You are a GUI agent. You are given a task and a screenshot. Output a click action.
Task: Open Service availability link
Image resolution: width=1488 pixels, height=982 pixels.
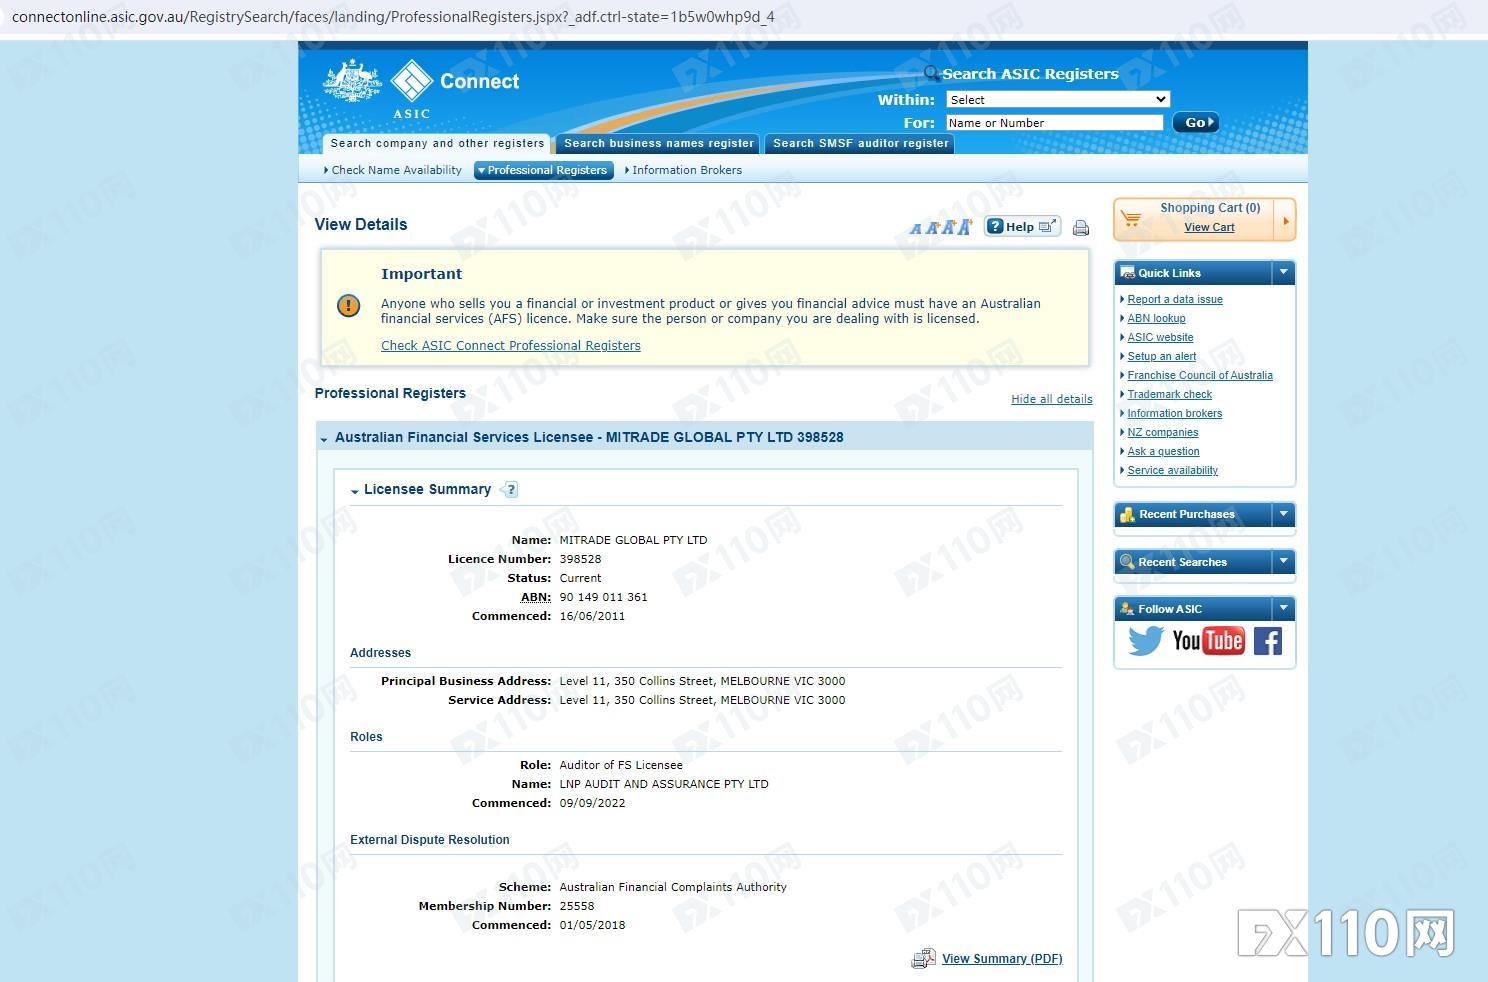pyautogui.click(x=1173, y=470)
